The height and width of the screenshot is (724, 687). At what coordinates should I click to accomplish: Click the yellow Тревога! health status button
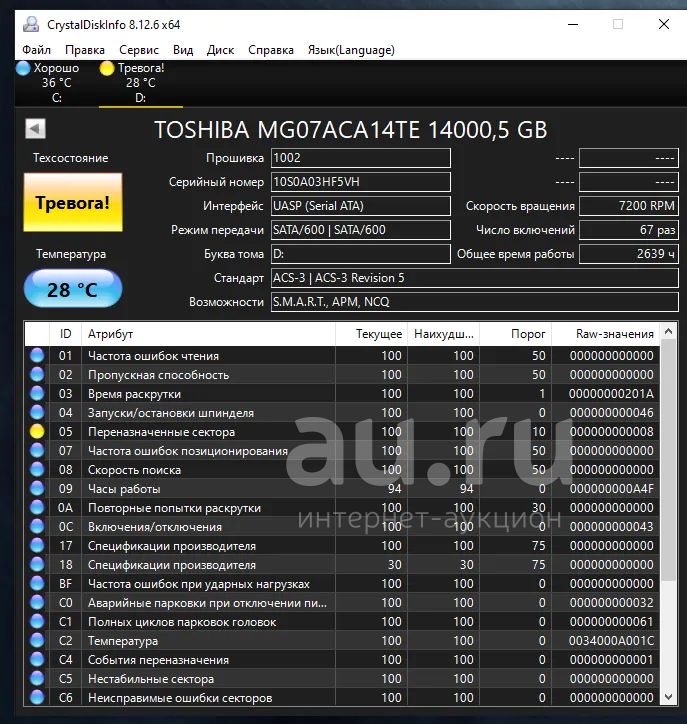[73, 202]
